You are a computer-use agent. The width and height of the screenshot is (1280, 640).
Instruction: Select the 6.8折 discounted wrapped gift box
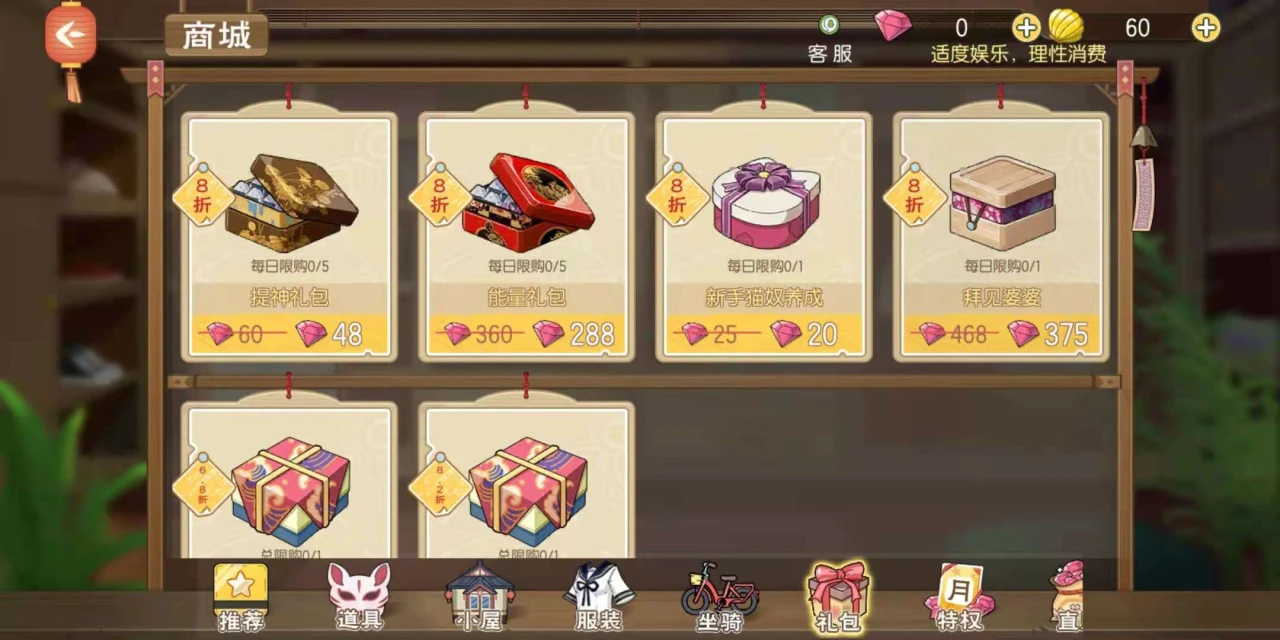[x=289, y=482]
